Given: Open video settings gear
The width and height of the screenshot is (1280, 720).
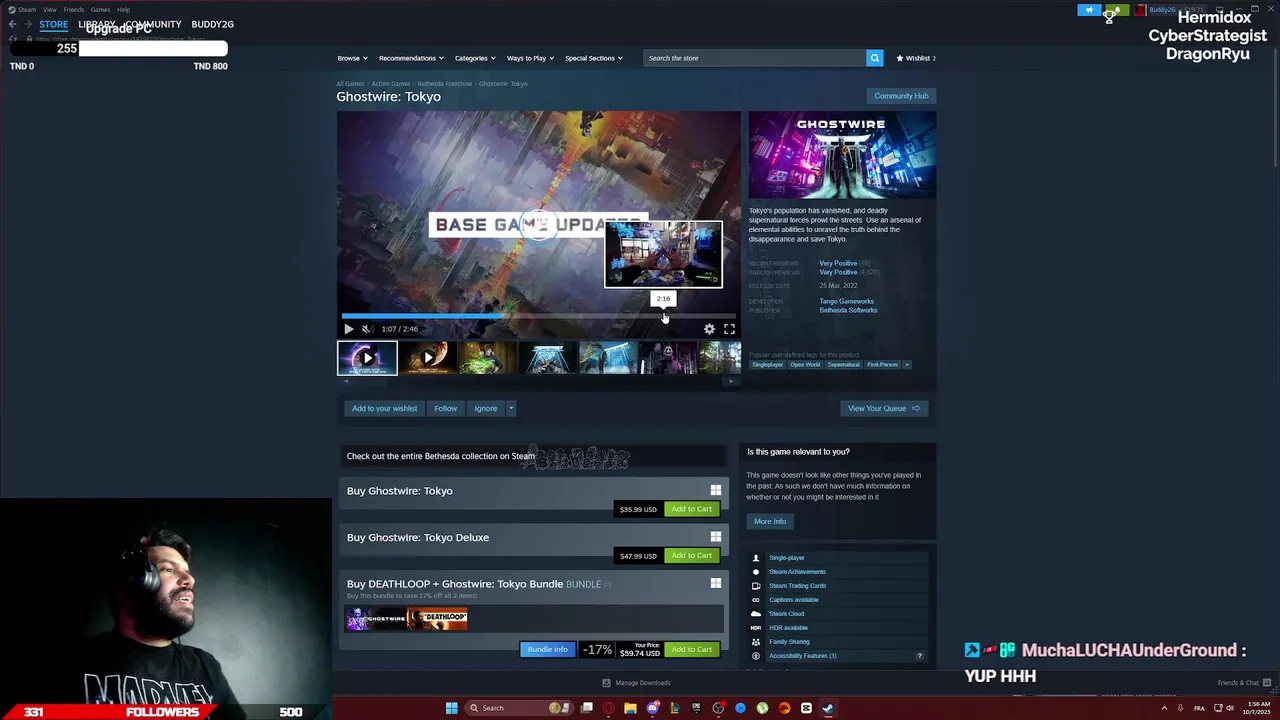Looking at the screenshot, I should 709,329.
